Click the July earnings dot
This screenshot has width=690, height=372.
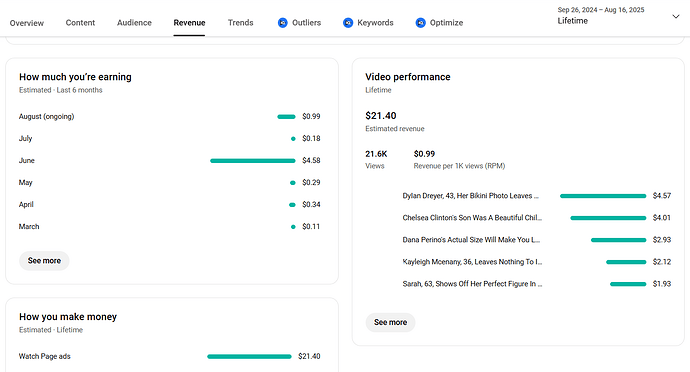293,139
